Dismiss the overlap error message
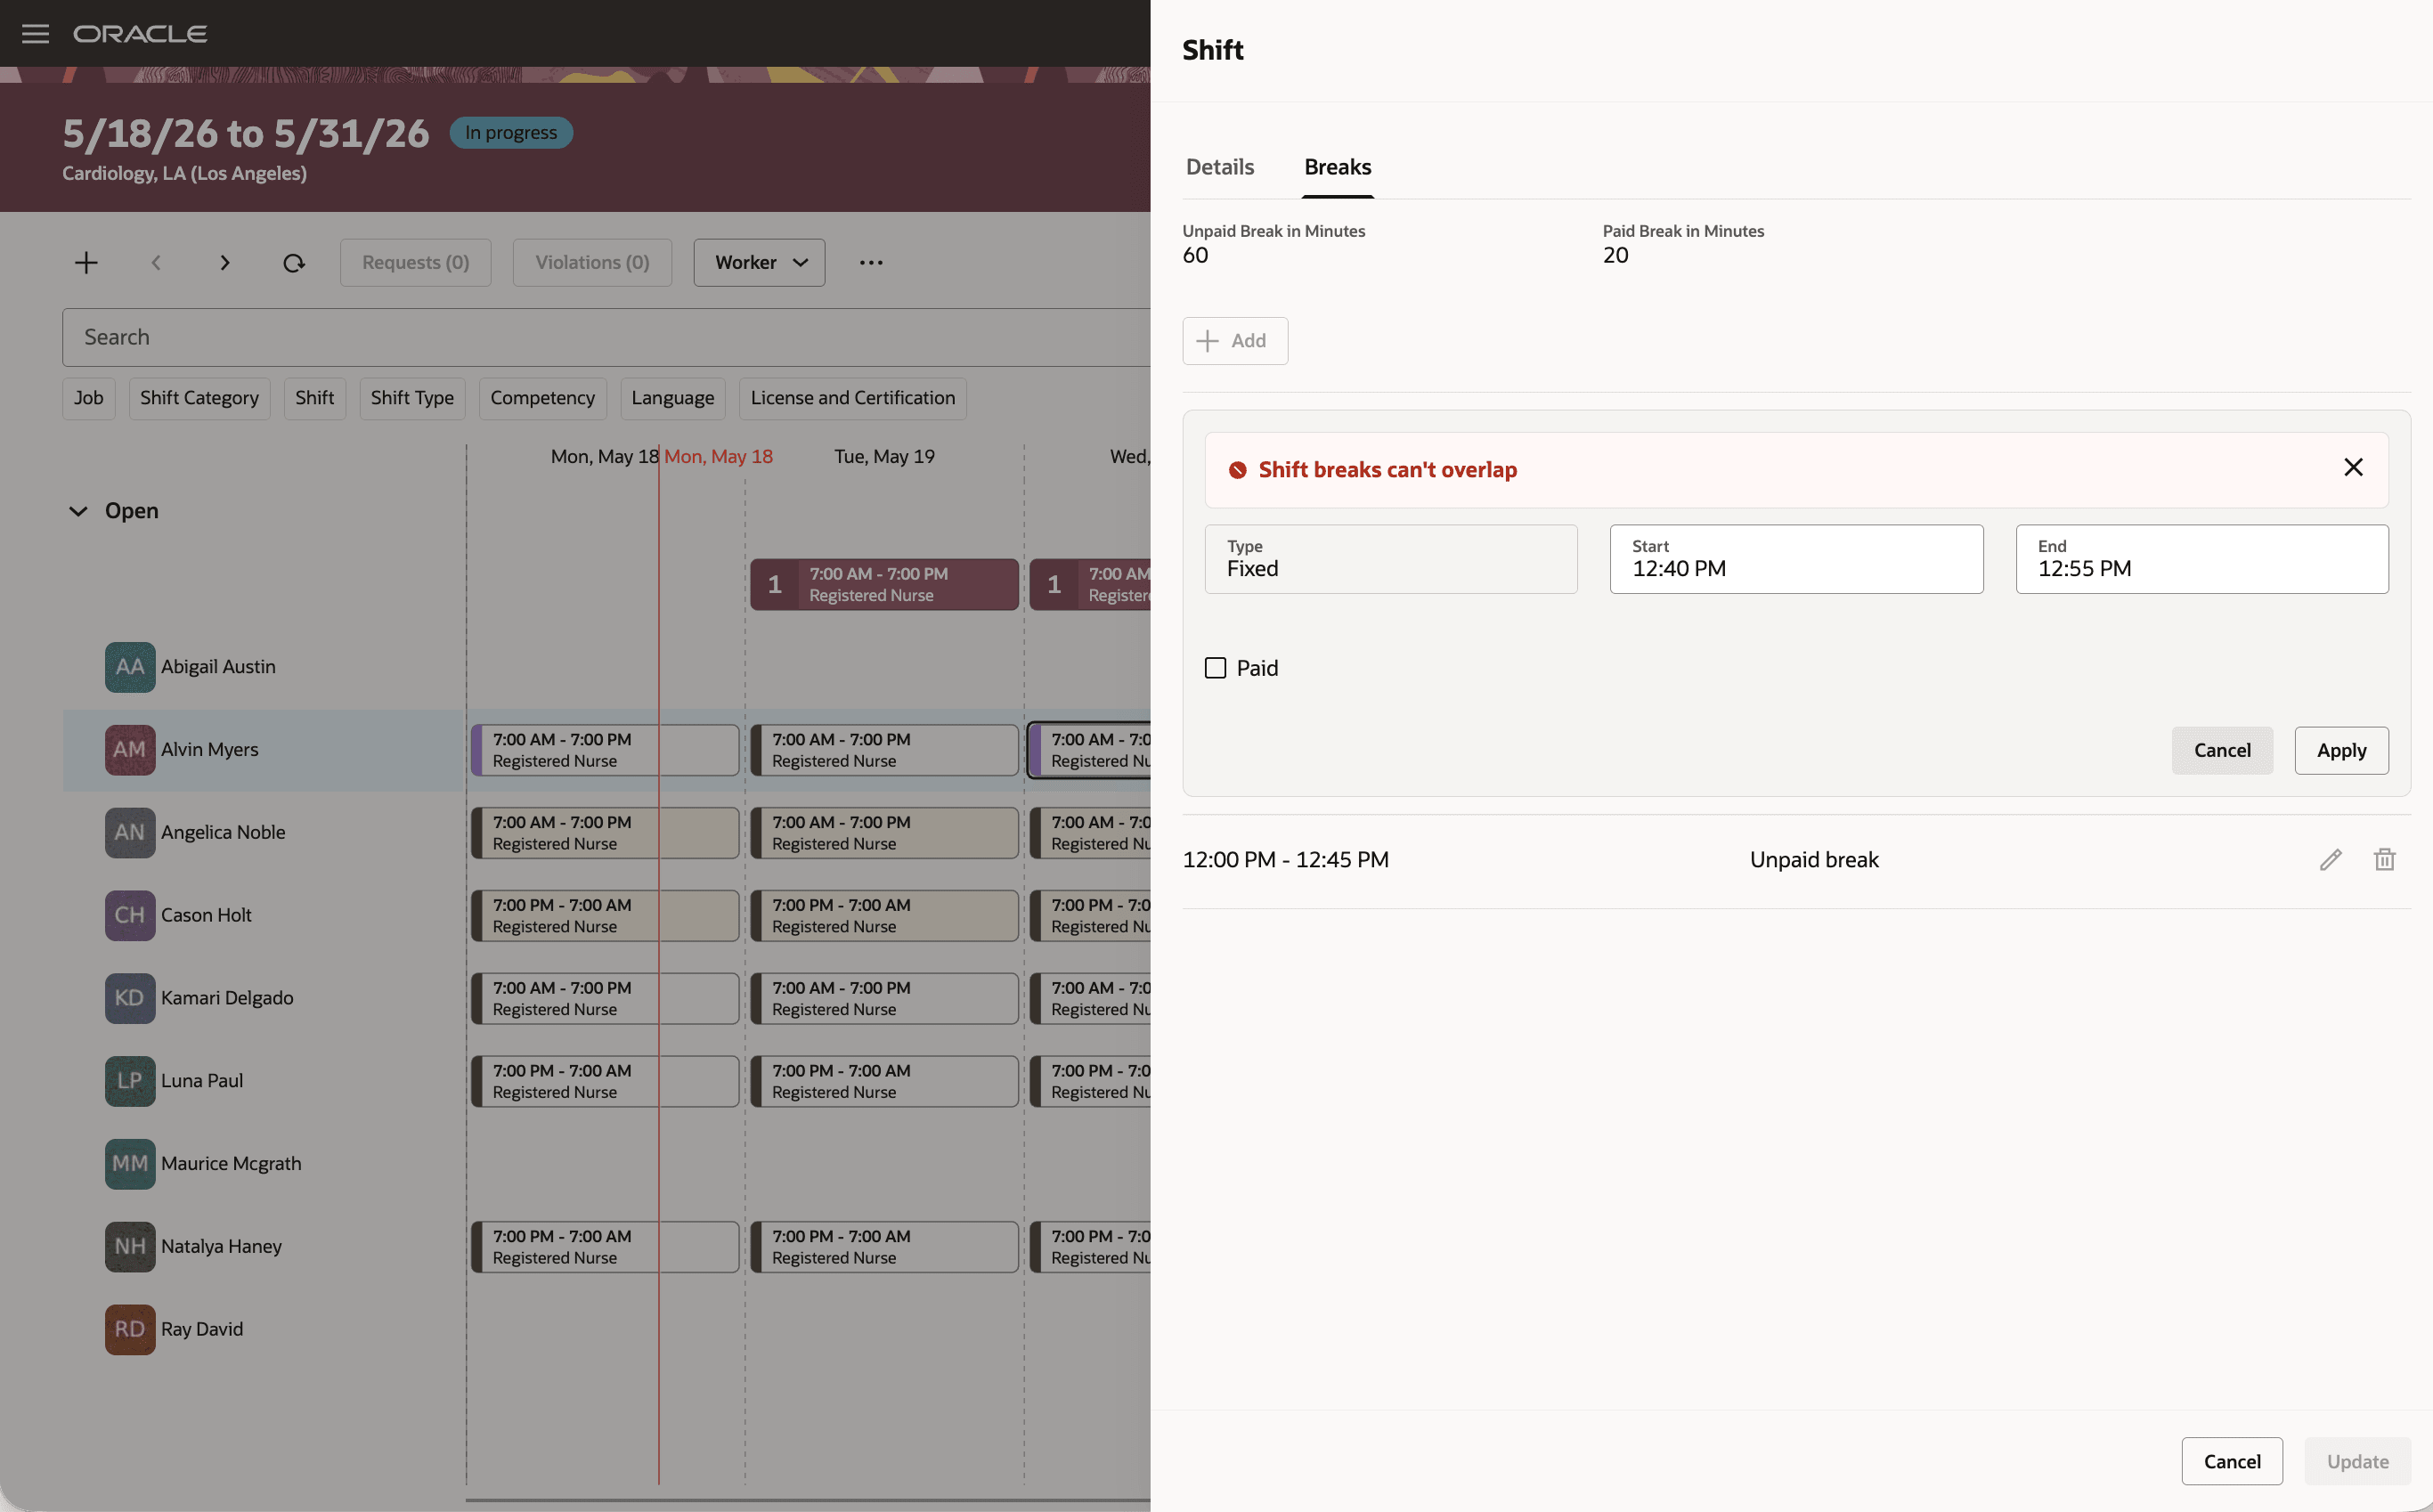This screenshot has width=2433, height=1512. [x=2353, y=467]
